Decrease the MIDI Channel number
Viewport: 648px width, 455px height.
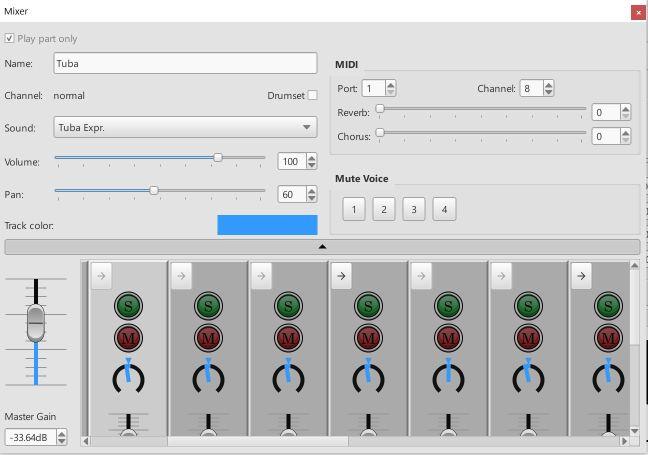[548, 92]
